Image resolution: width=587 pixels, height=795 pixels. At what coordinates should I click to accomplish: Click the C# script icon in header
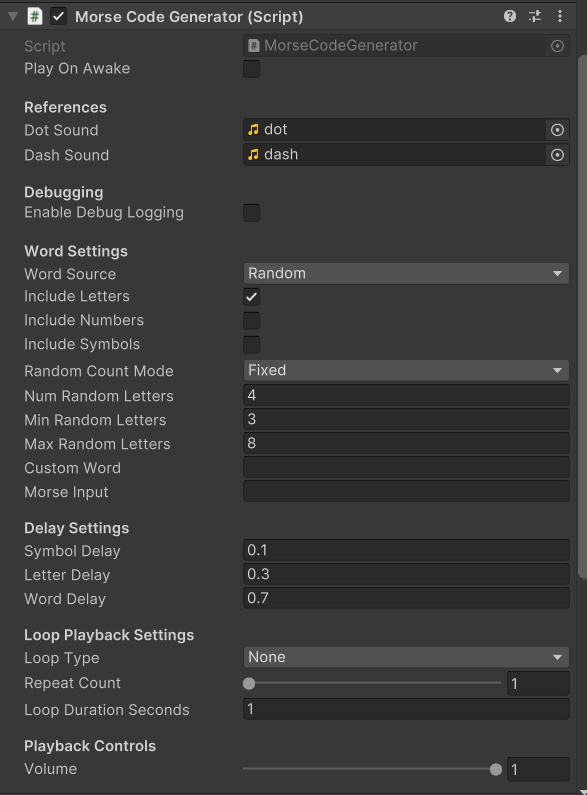pyautogui.click(x=34, y=16)
